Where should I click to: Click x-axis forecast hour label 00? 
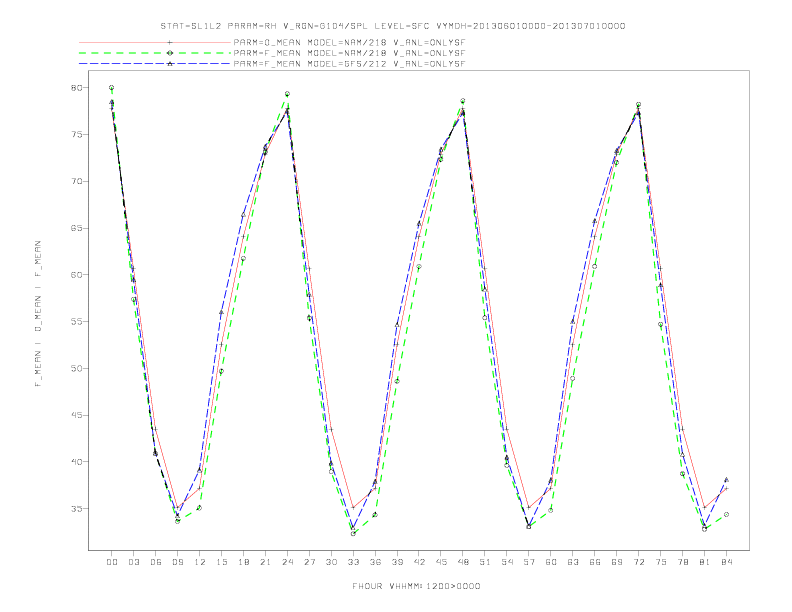pos(112,562)
